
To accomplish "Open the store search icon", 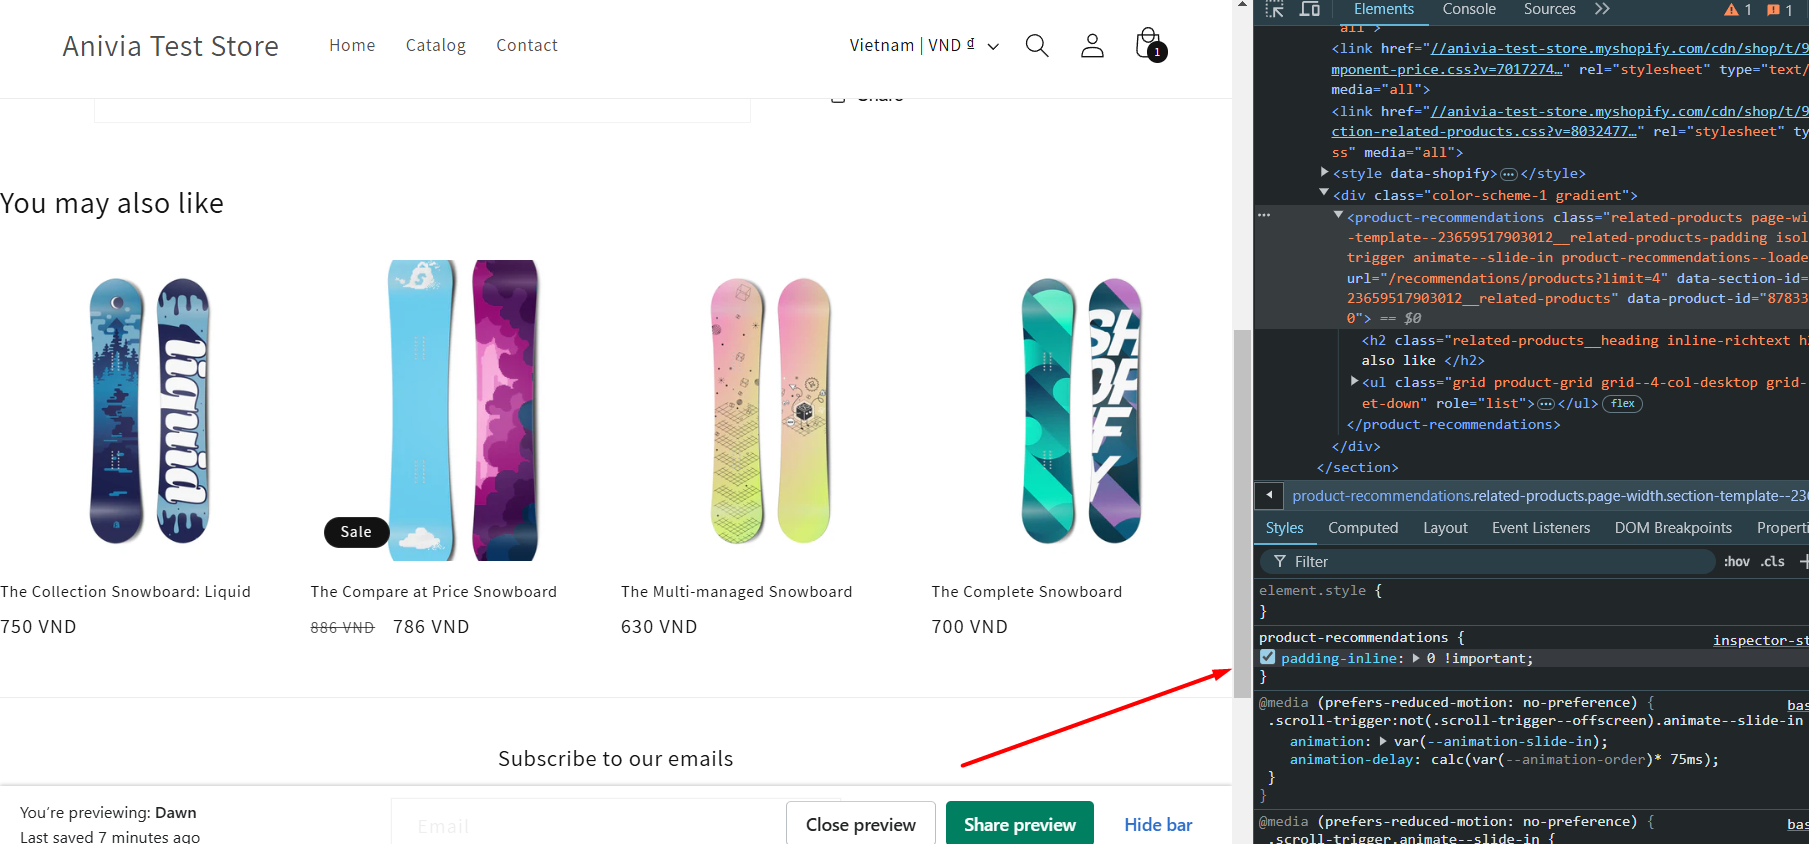I will 1037,46.
